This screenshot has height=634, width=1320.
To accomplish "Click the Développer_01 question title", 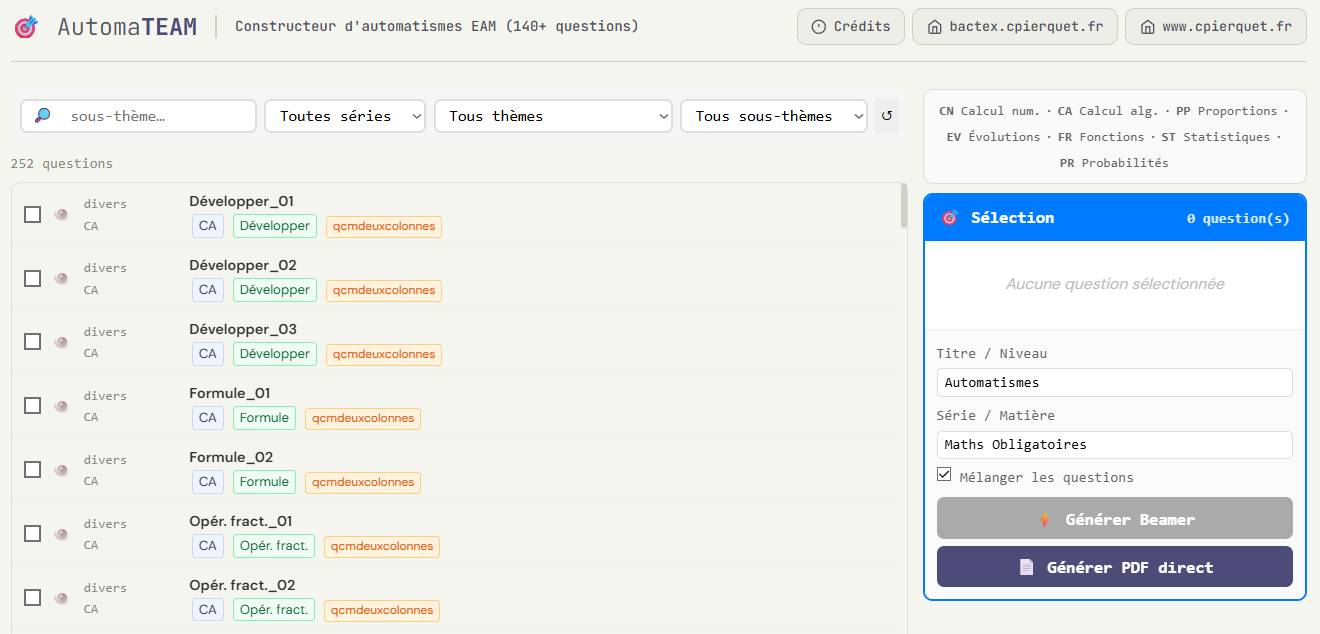I will tap(241, 201).
